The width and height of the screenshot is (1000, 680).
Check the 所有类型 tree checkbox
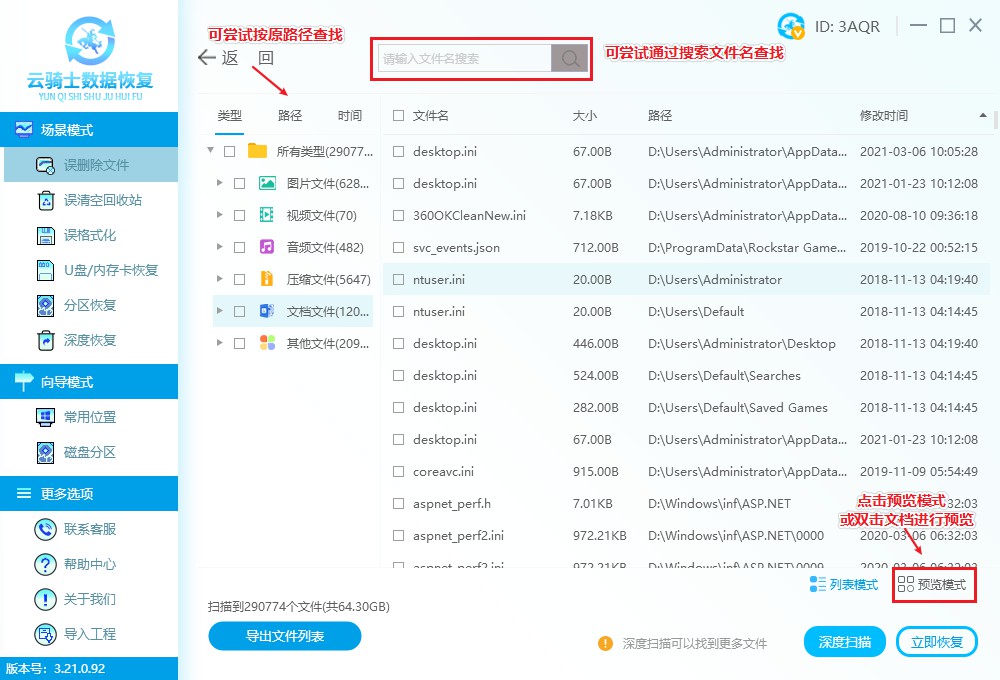tap(230, 152)
